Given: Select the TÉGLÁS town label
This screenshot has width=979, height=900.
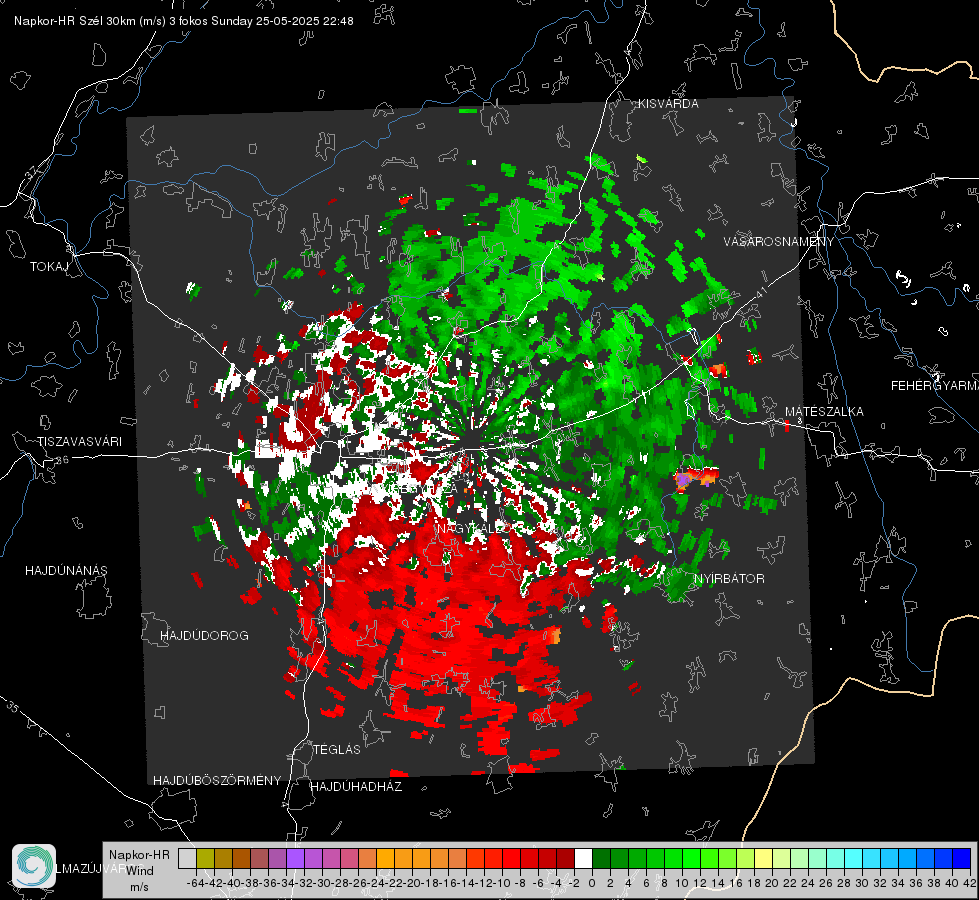Looking at the screenshot, I should [337, 750].
